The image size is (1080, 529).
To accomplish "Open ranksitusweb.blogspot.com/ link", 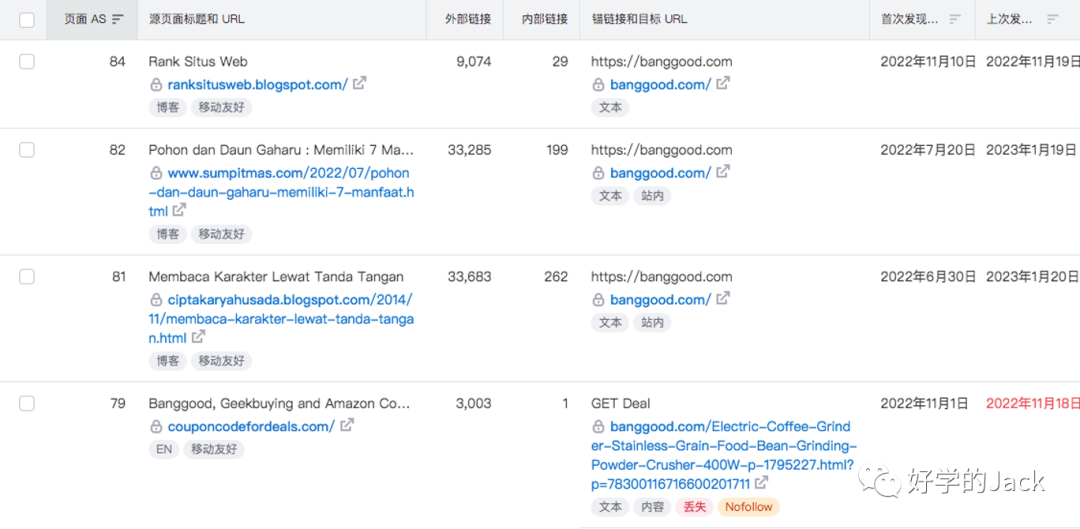I will (258, 85).
